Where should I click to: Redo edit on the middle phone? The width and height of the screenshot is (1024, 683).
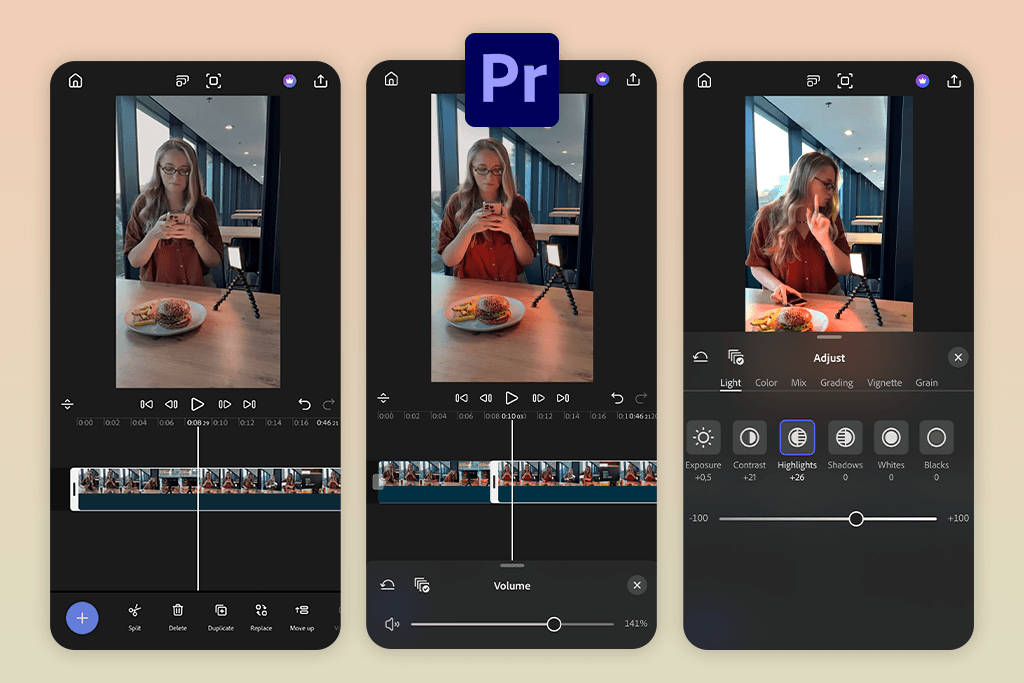[641, 398]
